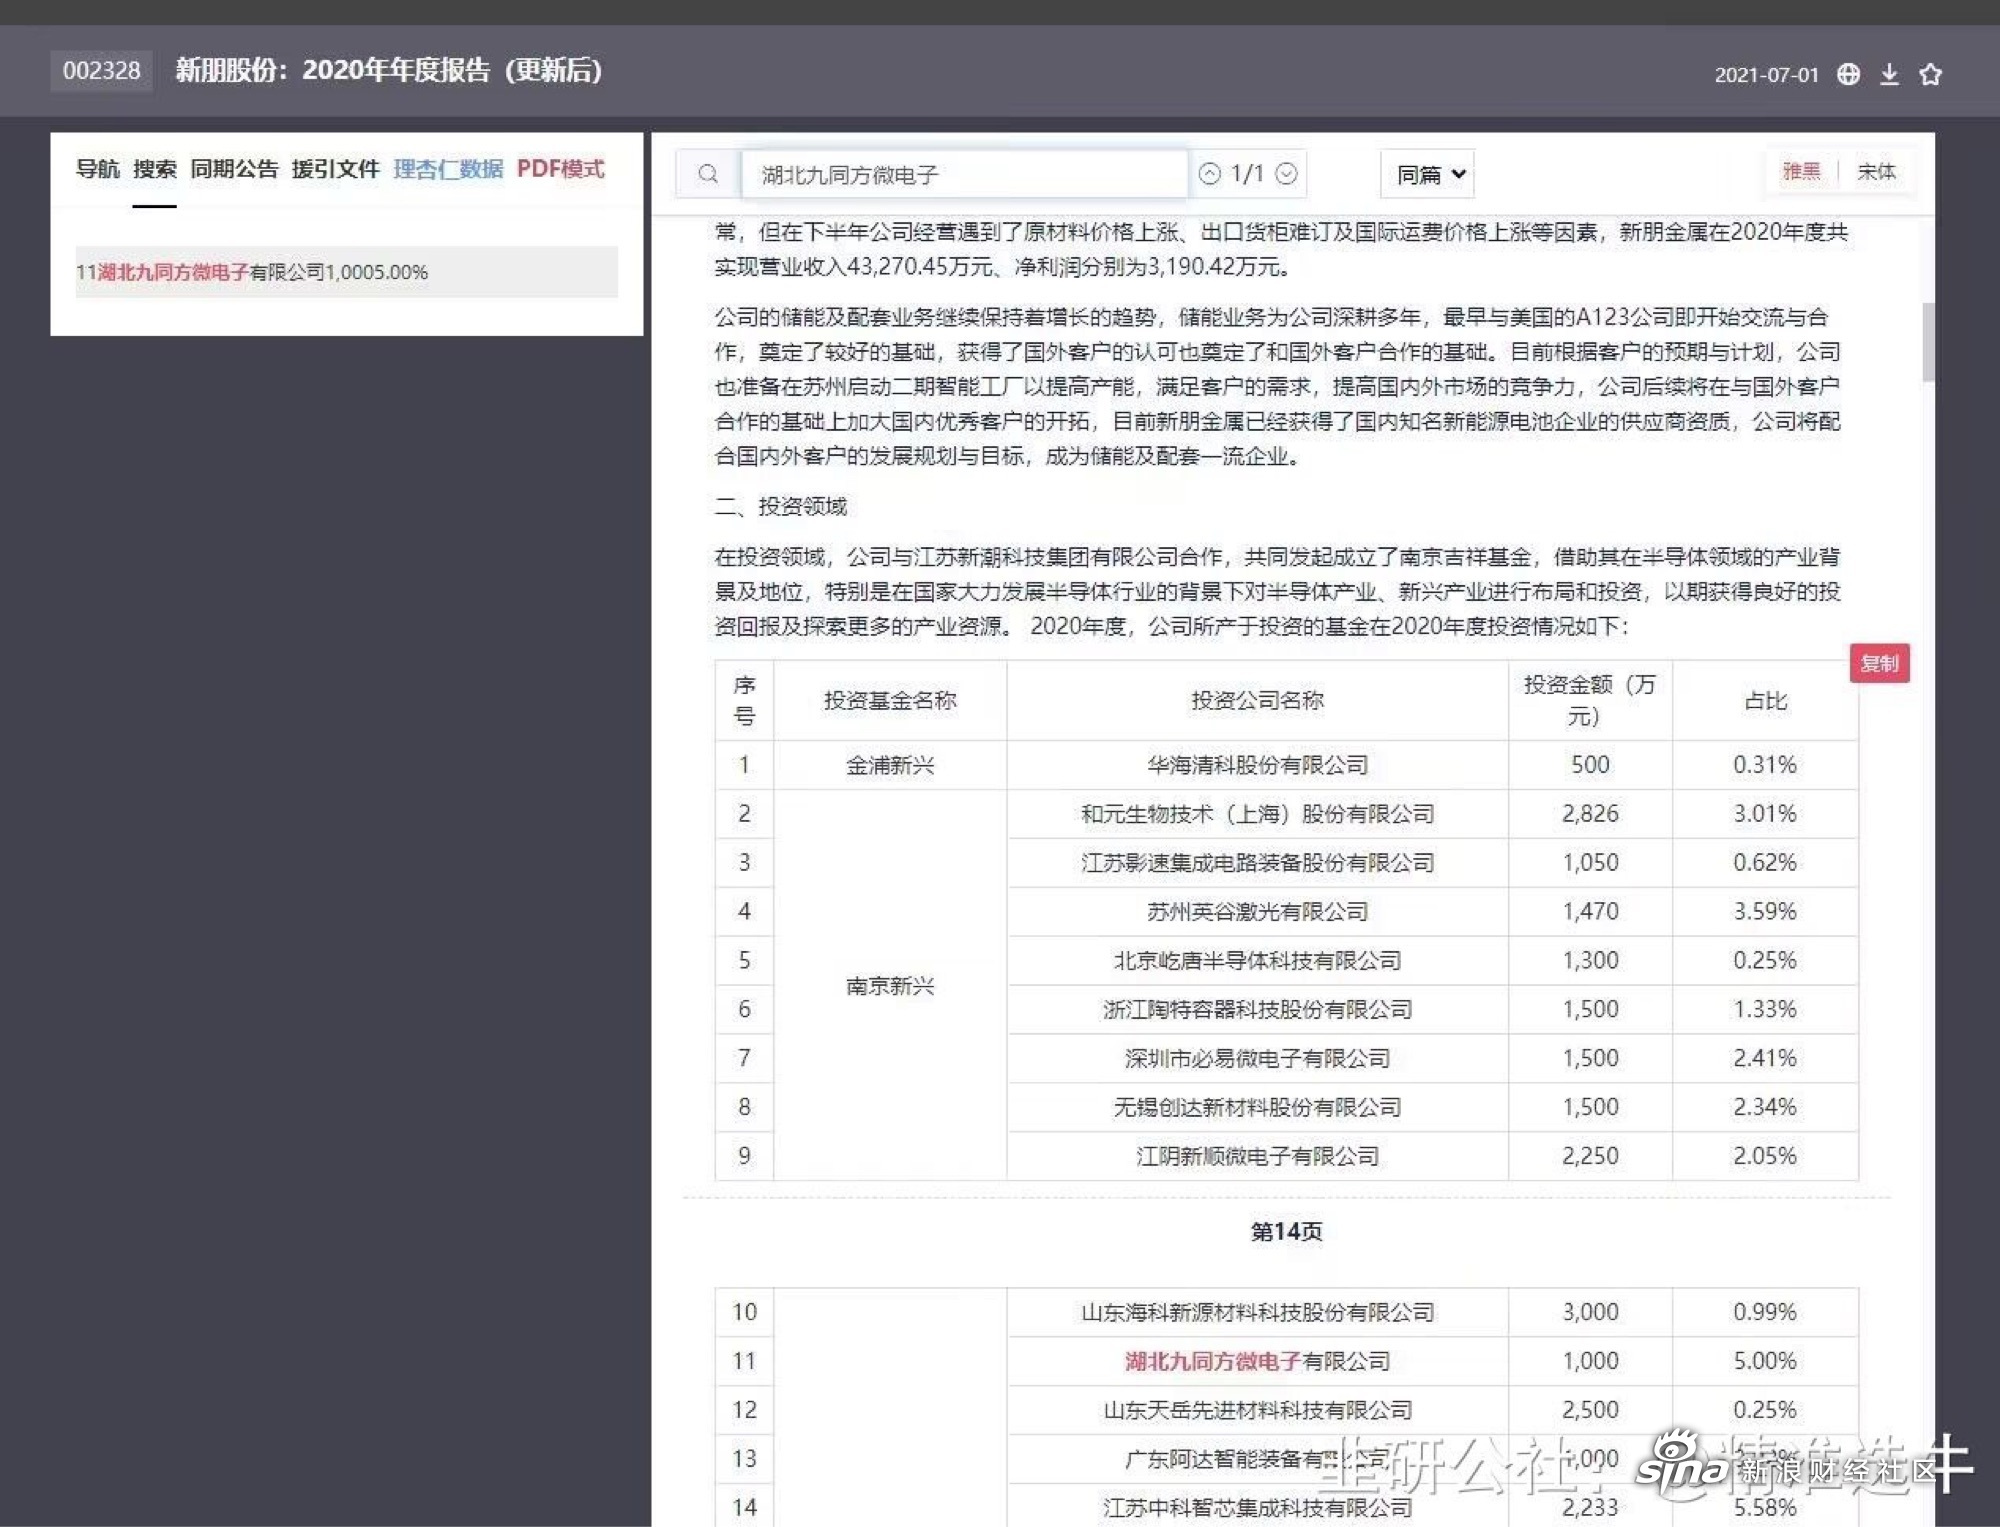
Task: Click percentage 3.59% cell
Action: tap(1765, 912)
